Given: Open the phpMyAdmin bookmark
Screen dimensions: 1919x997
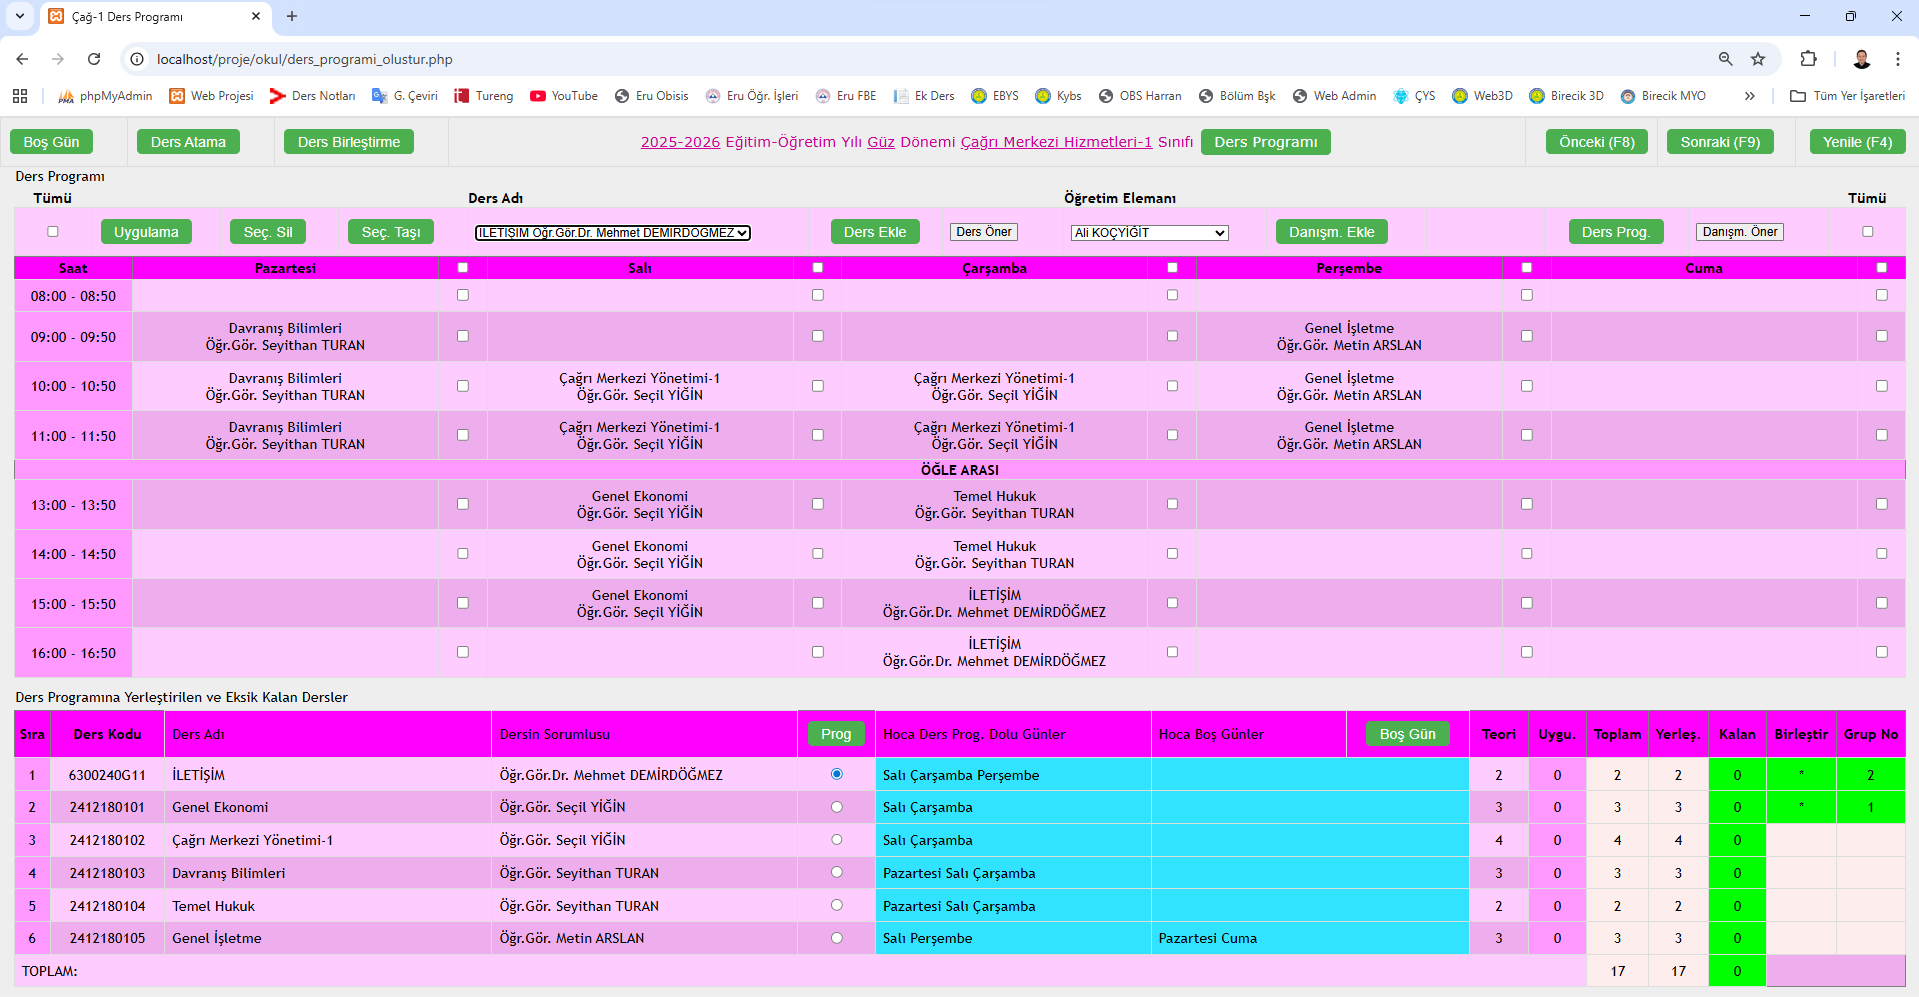Looking at the screenshot, I should (x=106, y=96).
